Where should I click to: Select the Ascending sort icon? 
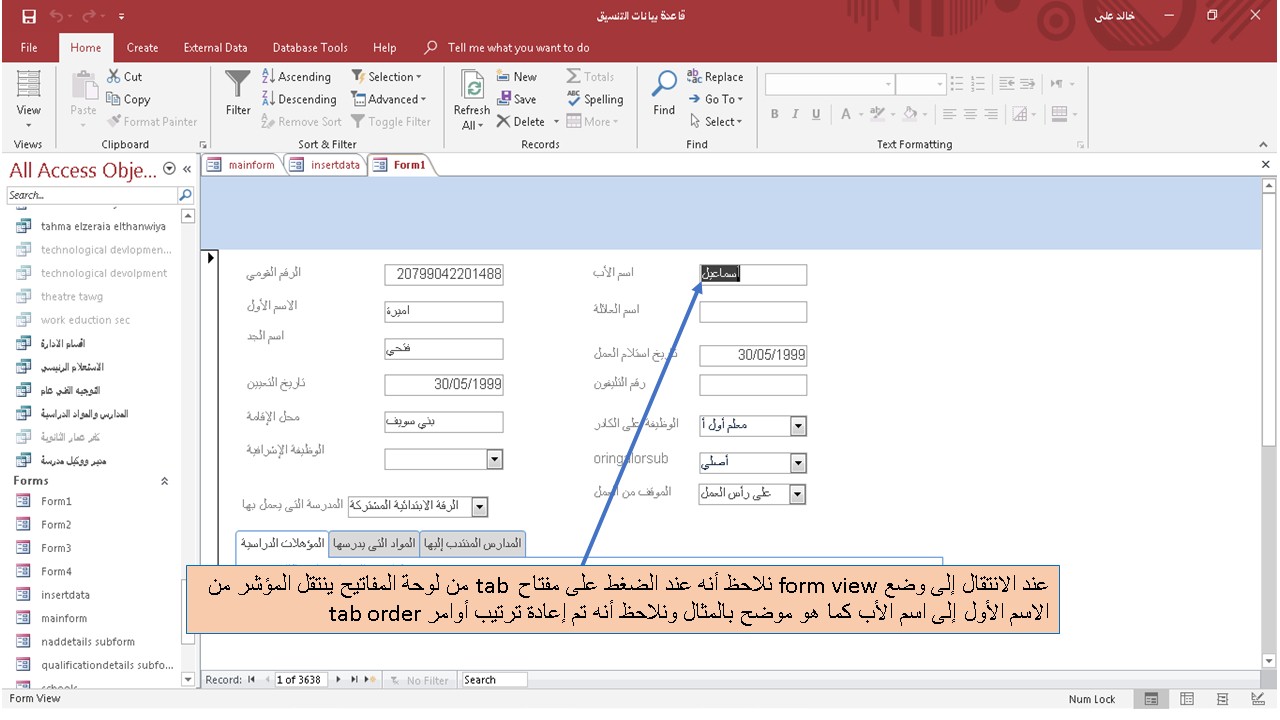269,76
